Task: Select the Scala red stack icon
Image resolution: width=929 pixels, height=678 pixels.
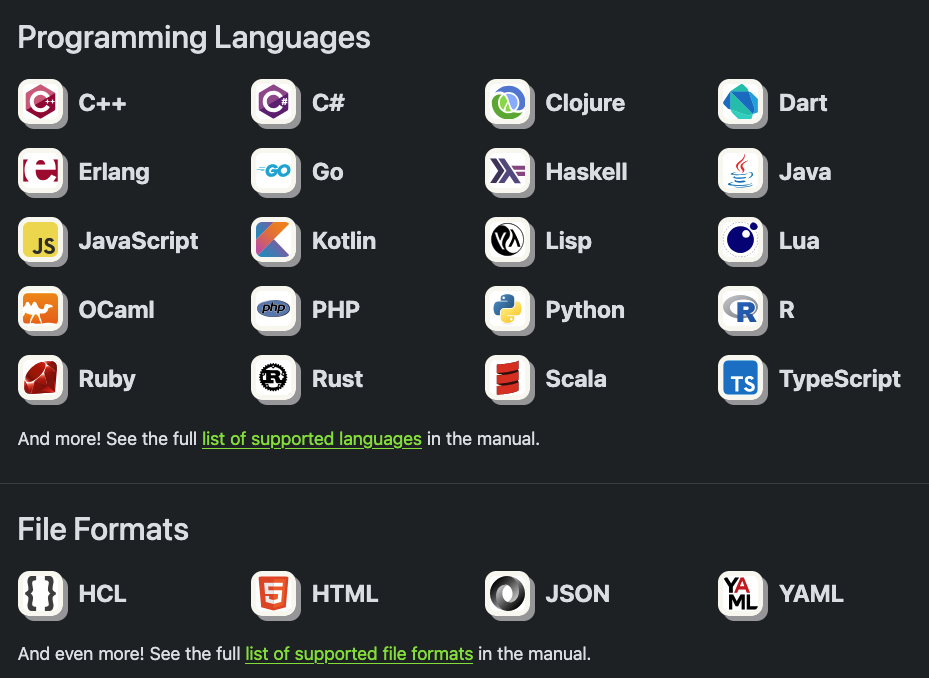Action: coord(508,378)
